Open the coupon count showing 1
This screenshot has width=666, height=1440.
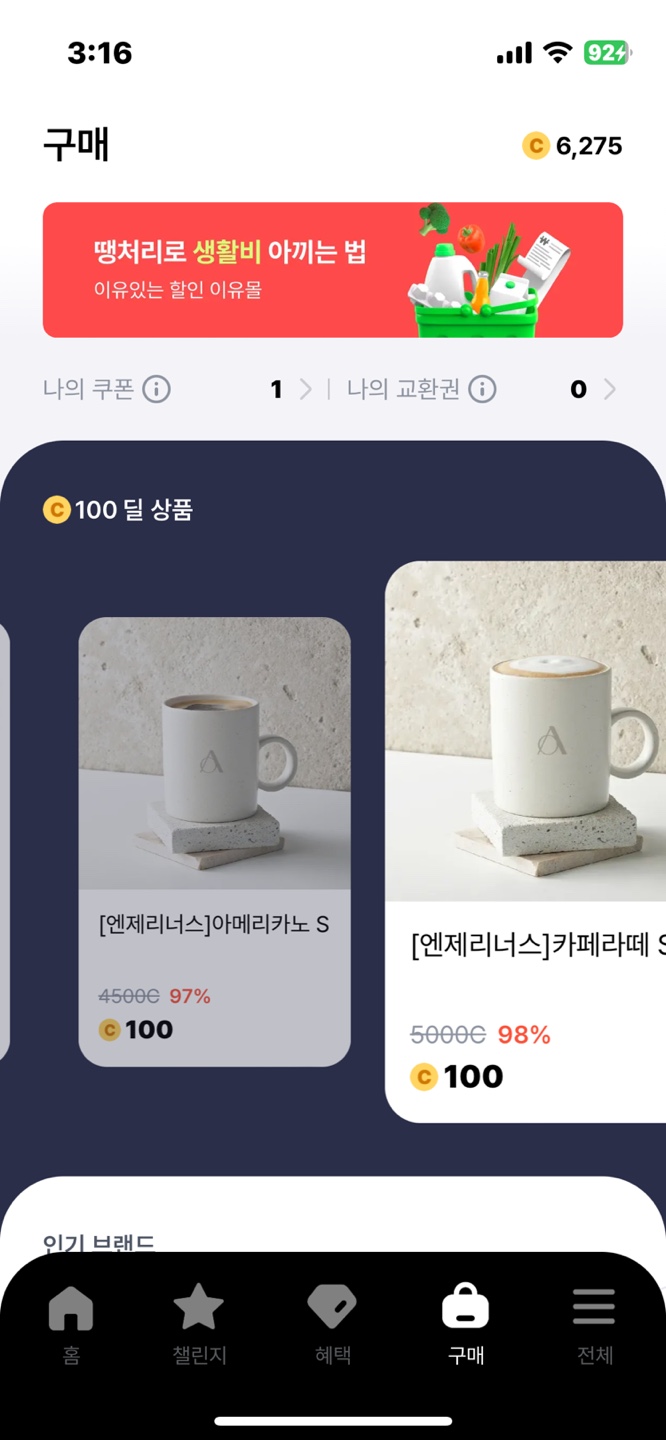point(277,390)
